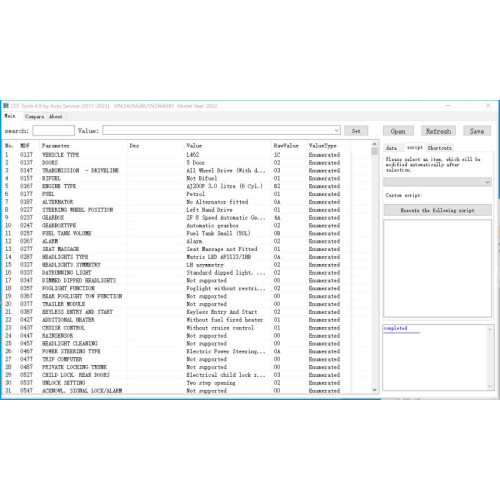Select the CRUISE CONTROL row
The width and height of the screenshot is (500, 500).
(x=187, y=328)
